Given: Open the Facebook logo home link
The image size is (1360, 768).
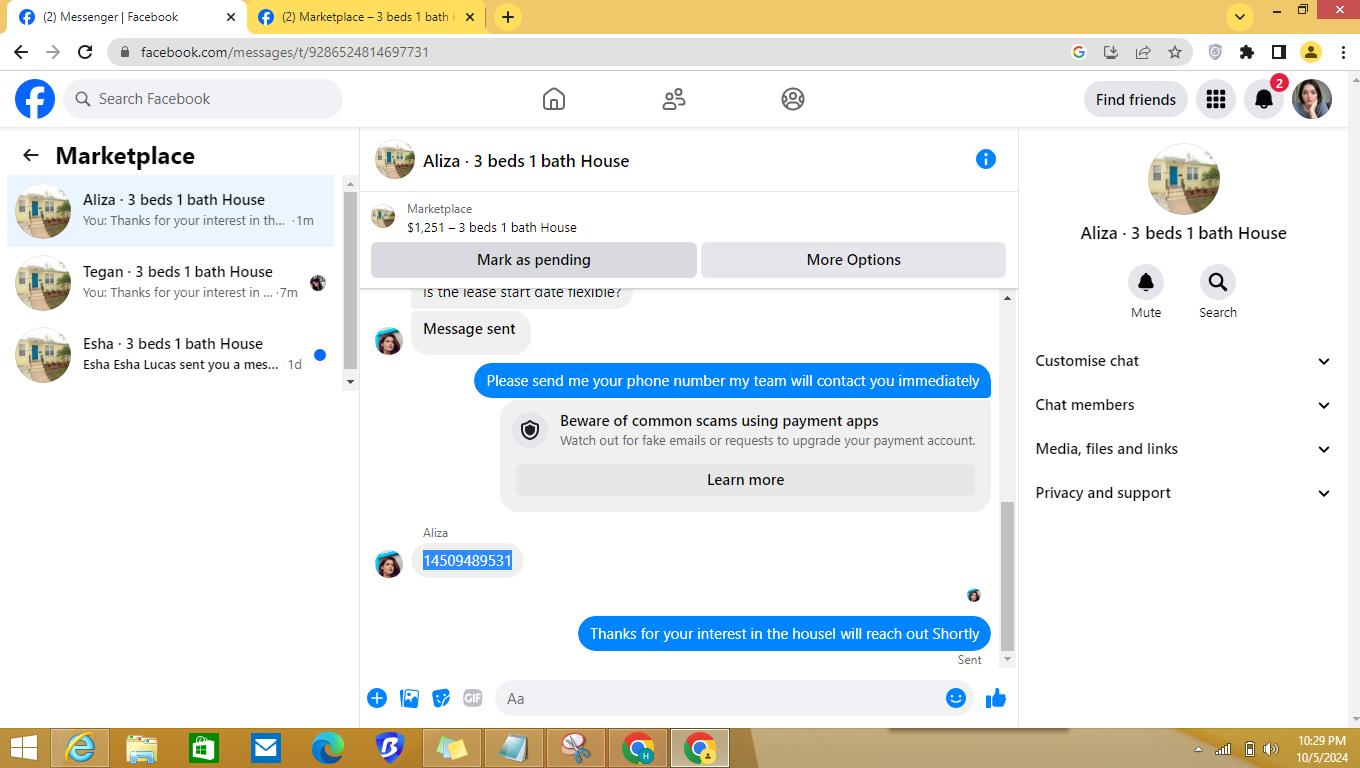Looking at the screenshot, I should (35, 99).
